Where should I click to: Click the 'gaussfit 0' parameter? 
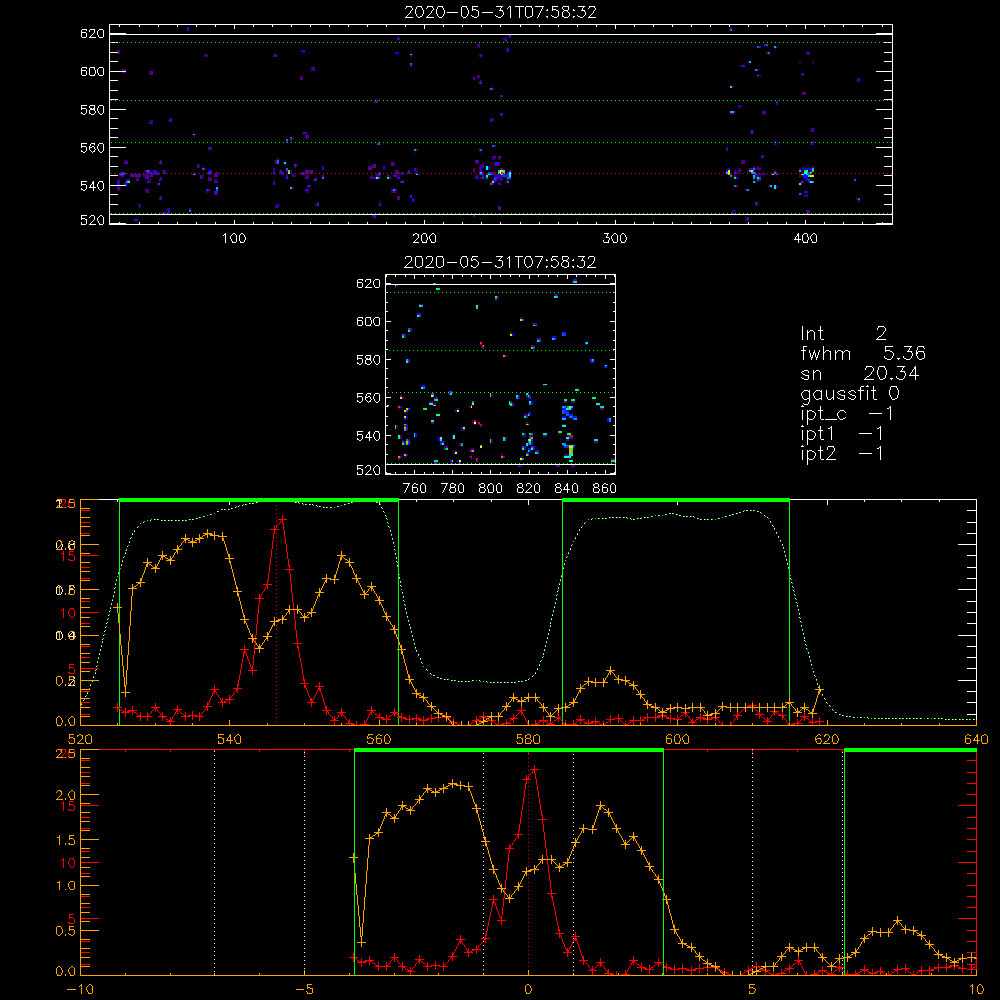850,393
